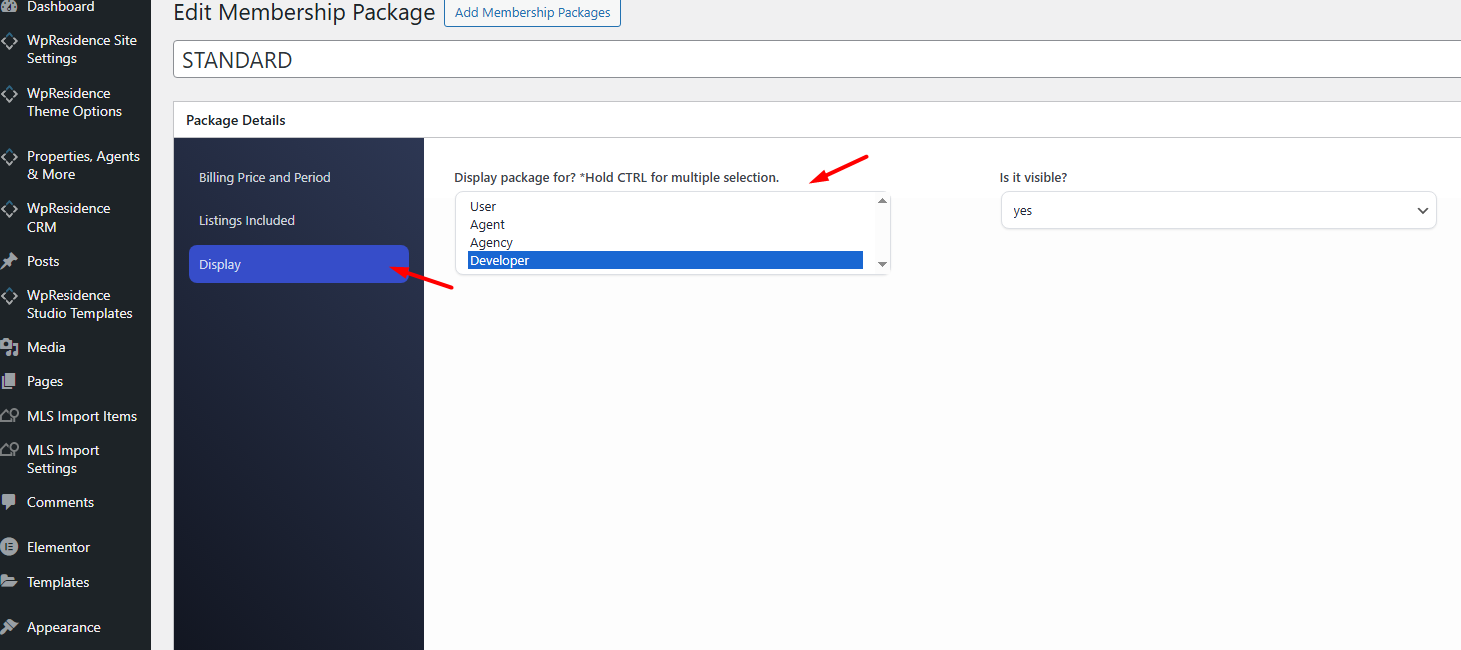Switch to the Listings Included tab
The width and height of the screenshot is (1461, 650).
[x=247, y=221]
